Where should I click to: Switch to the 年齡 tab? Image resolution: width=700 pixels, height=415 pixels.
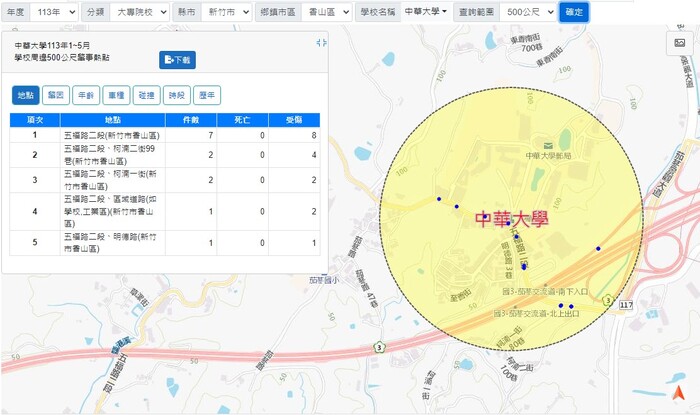pyautogui.click(x=86, y=95)
